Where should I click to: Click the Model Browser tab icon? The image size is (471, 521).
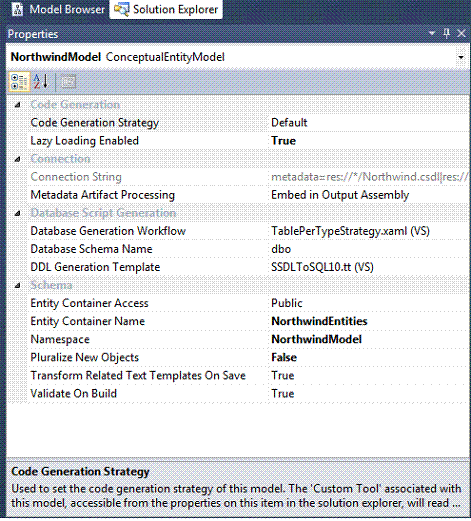(17, 9)
